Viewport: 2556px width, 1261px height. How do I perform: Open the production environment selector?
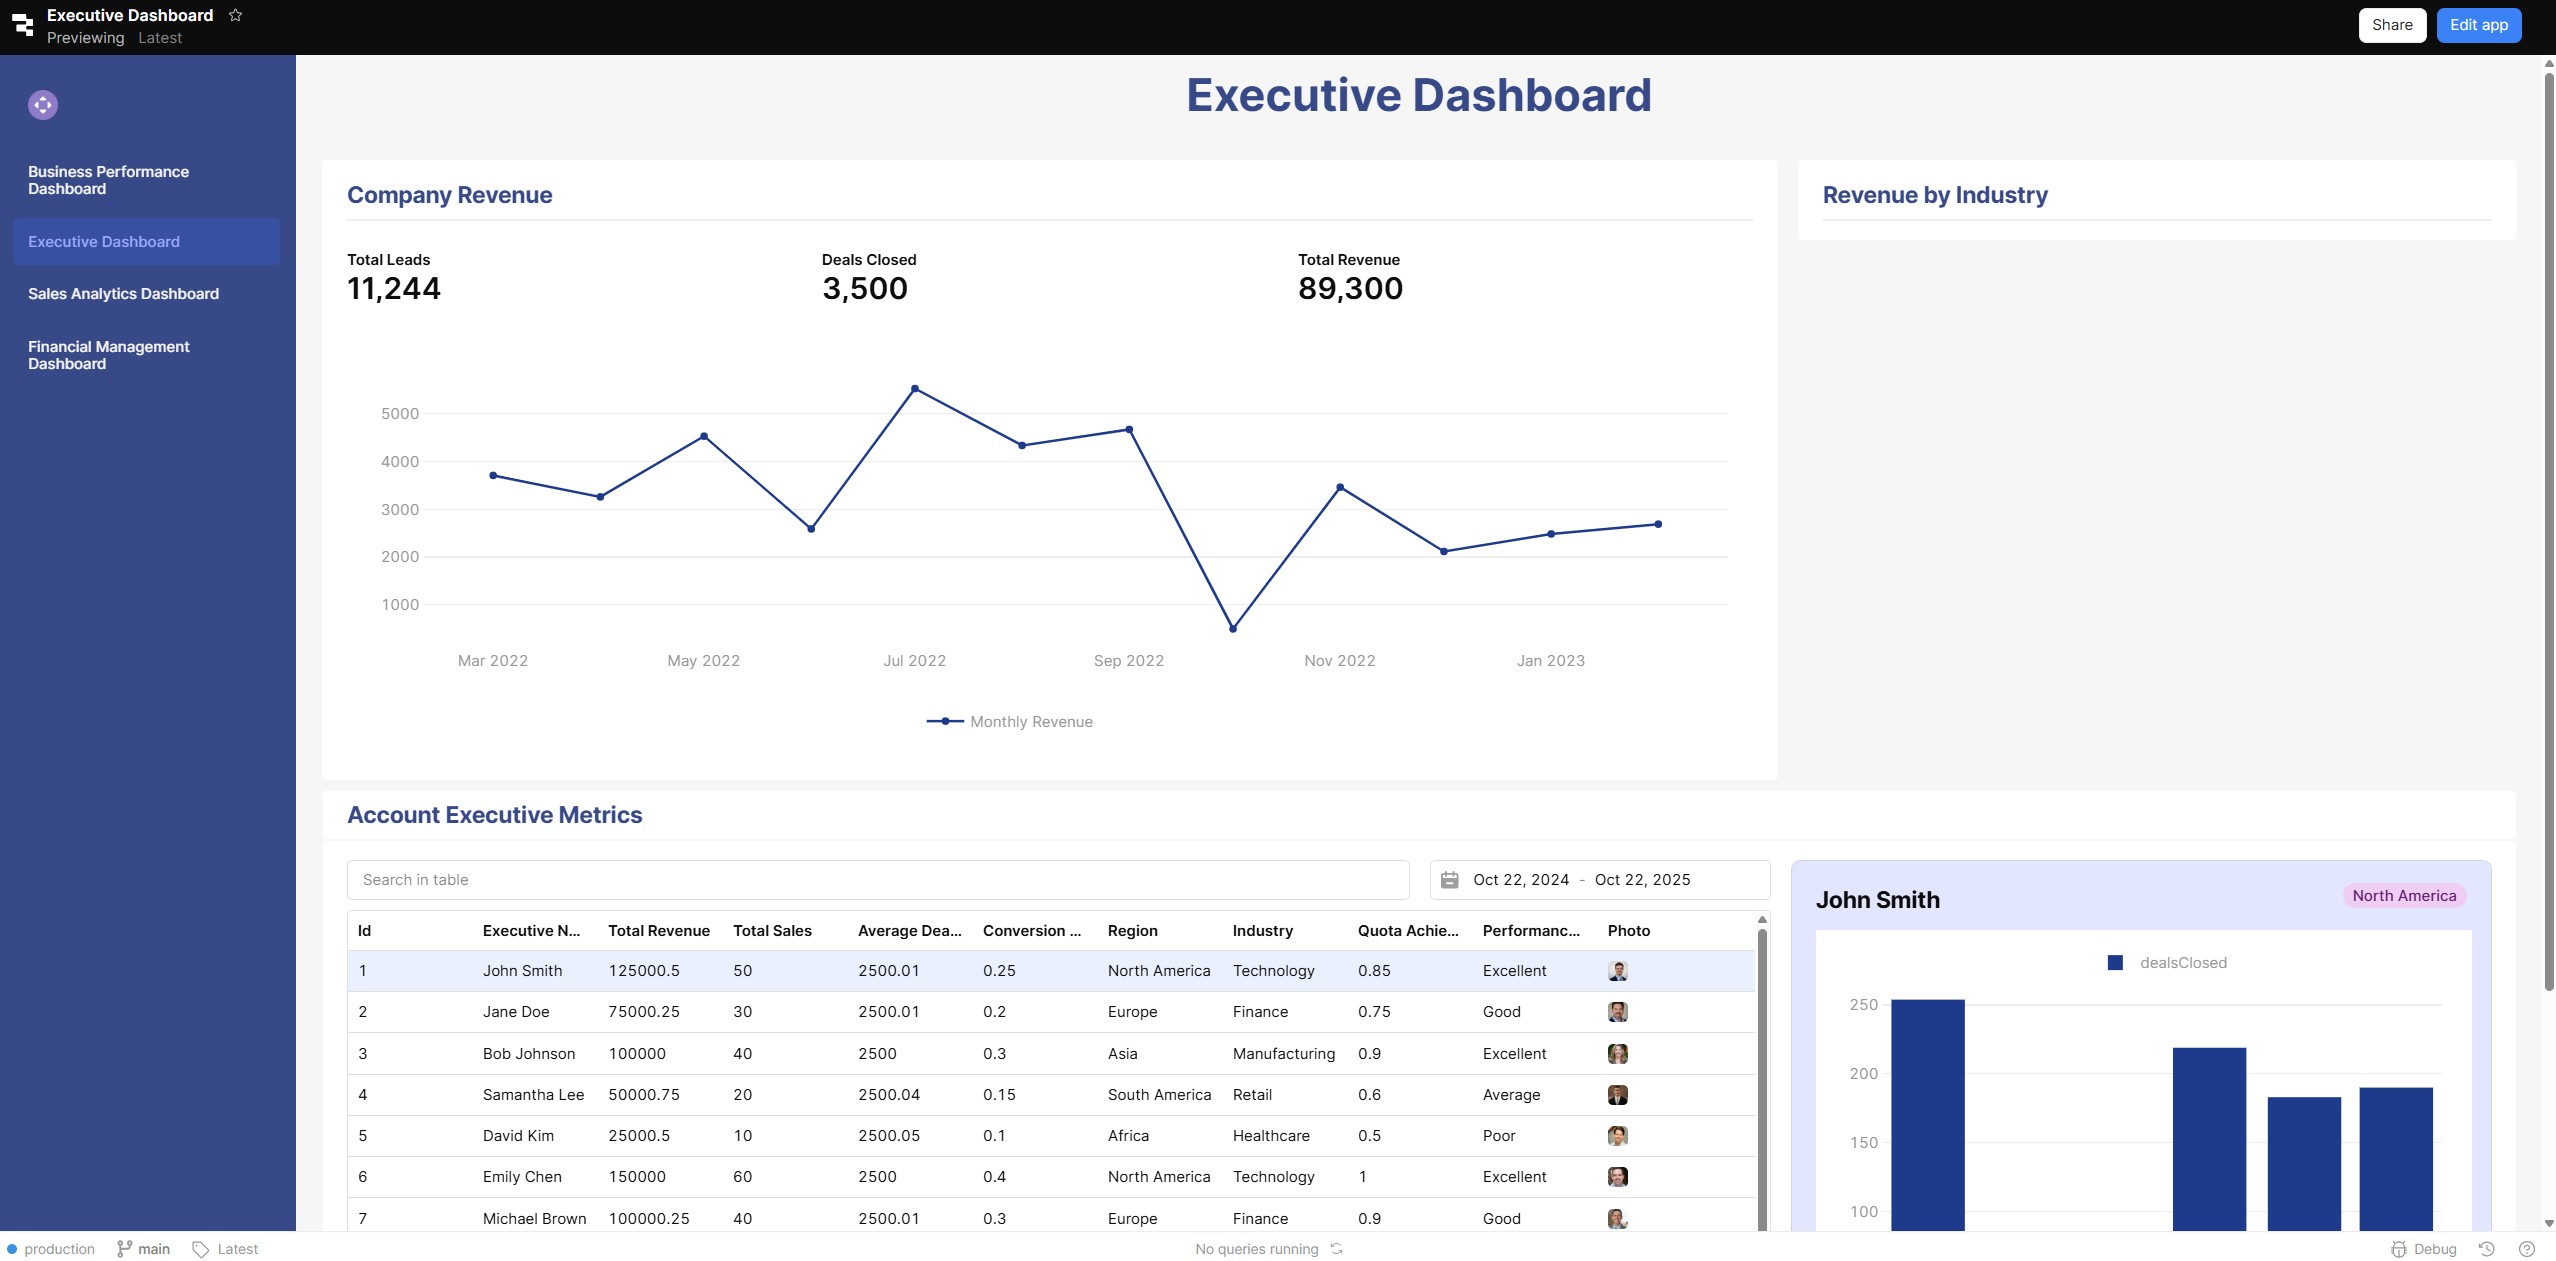tap(51, 1249)
